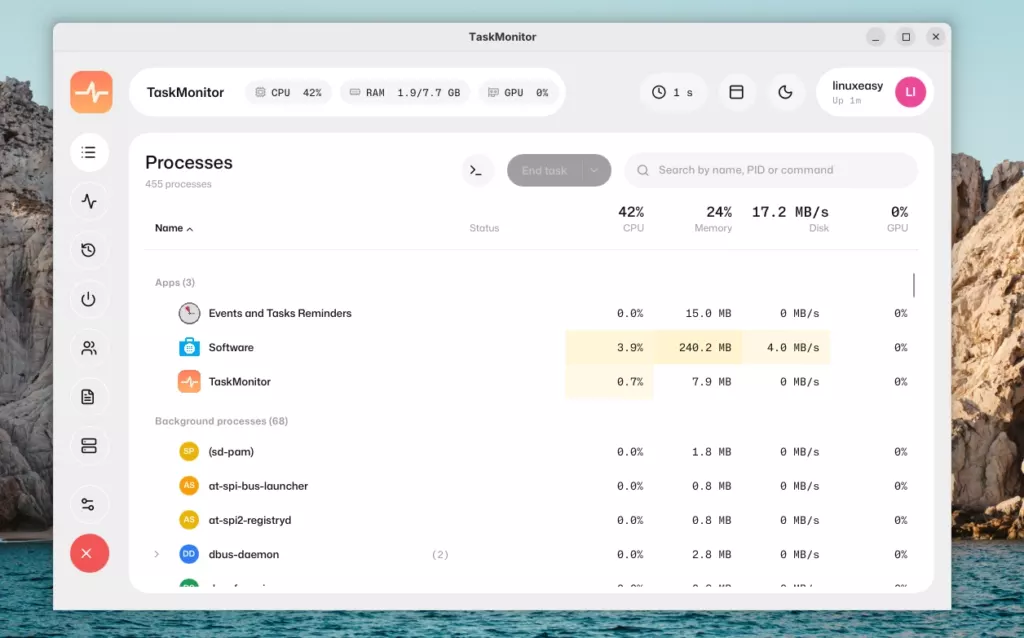This screenshot has width=1024, height=638.
Task: Select the (sd-pam) process row
Action: [531, 452]
